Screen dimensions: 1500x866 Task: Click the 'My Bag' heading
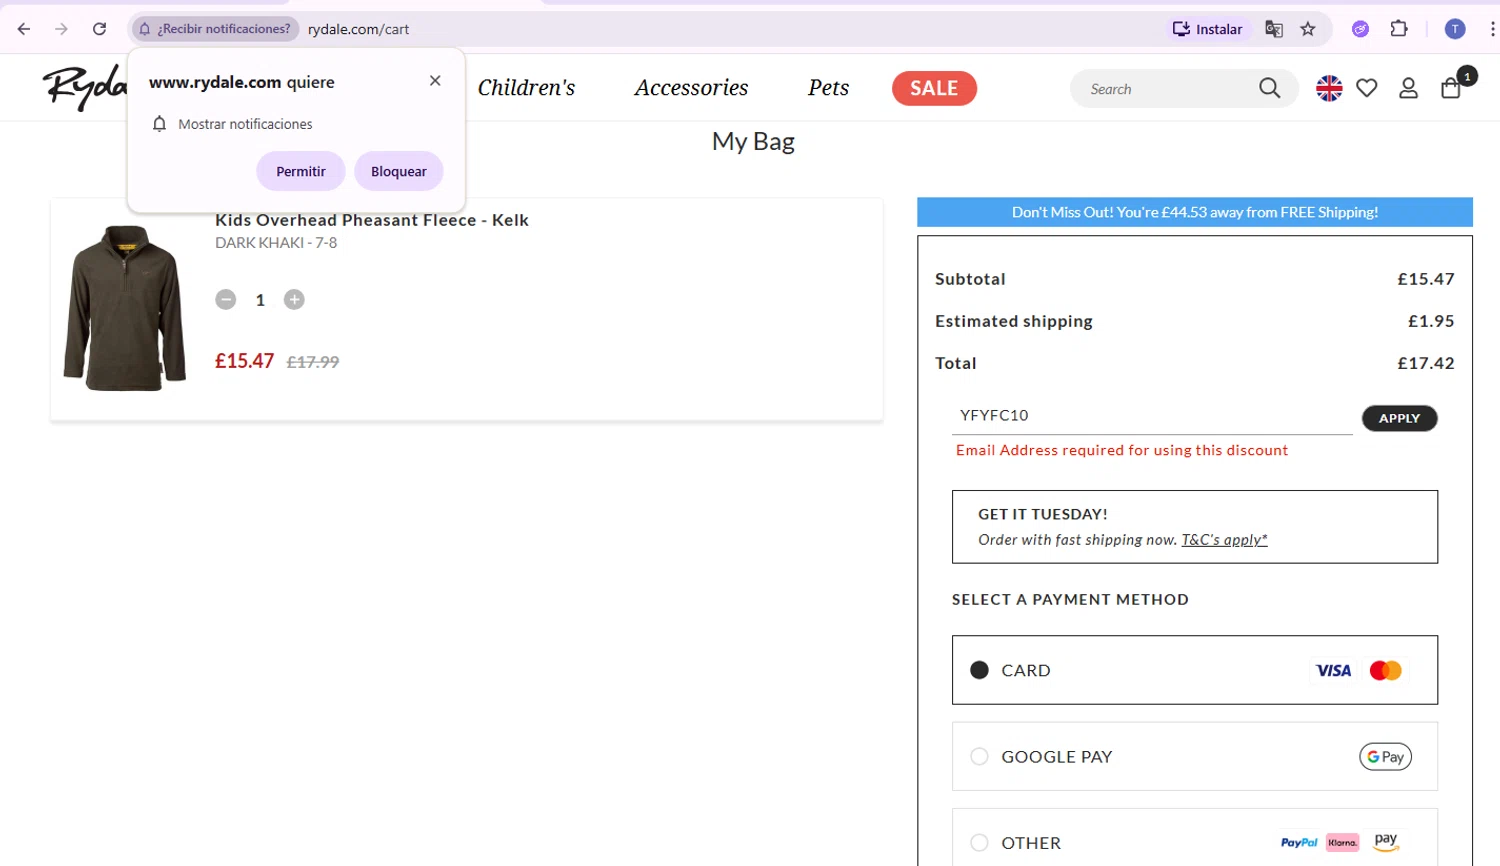[753, 141]
